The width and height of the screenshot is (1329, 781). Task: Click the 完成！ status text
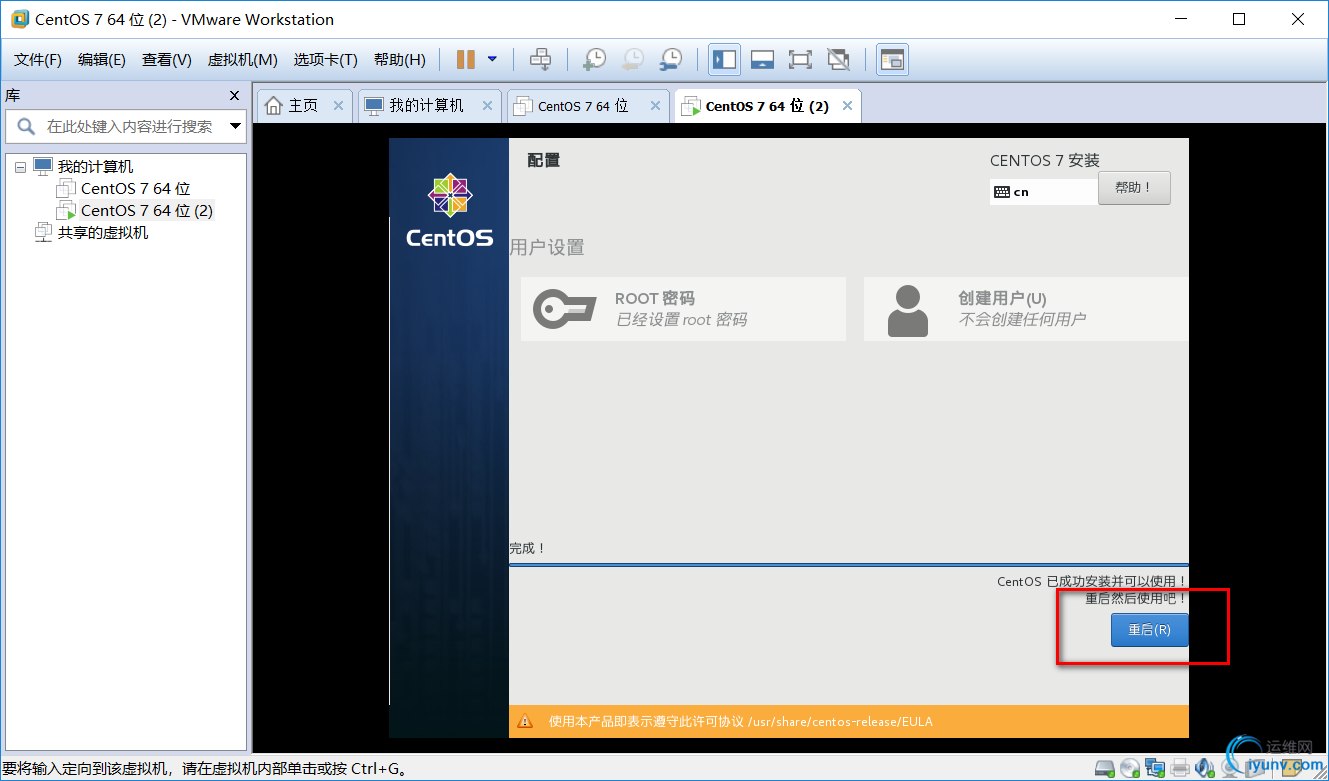(x=528, y=548)
